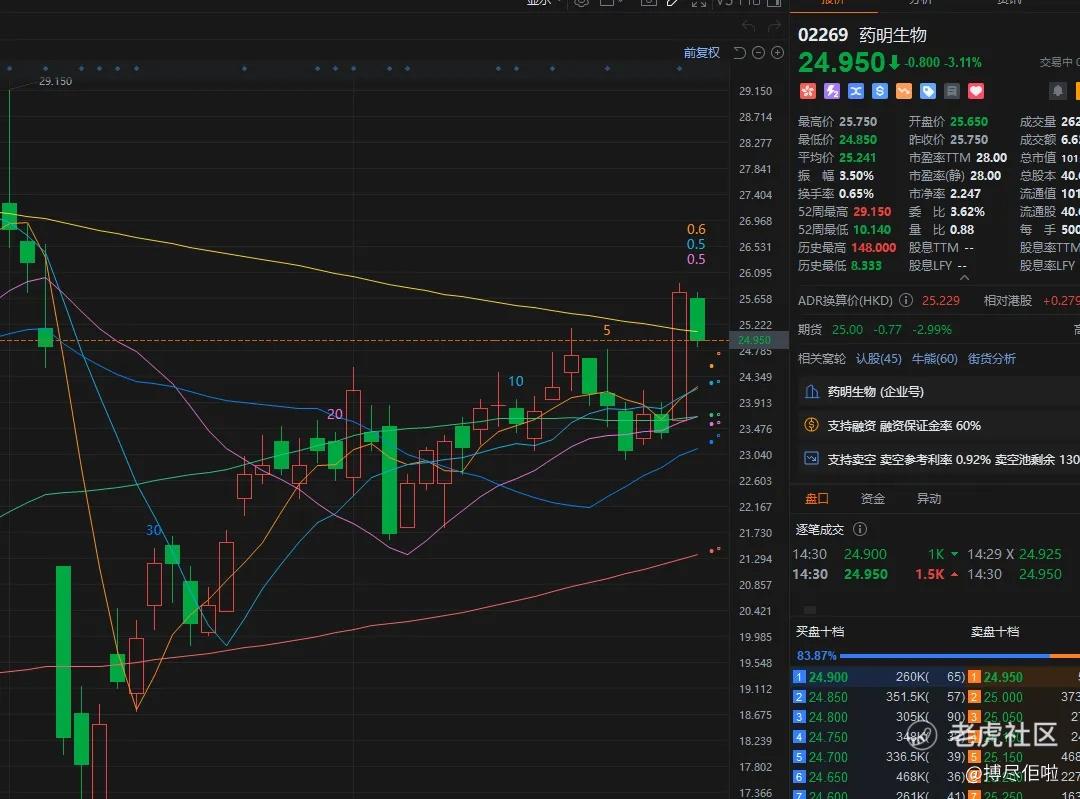Open the 认股(45) warrants link

pos(878,358)
